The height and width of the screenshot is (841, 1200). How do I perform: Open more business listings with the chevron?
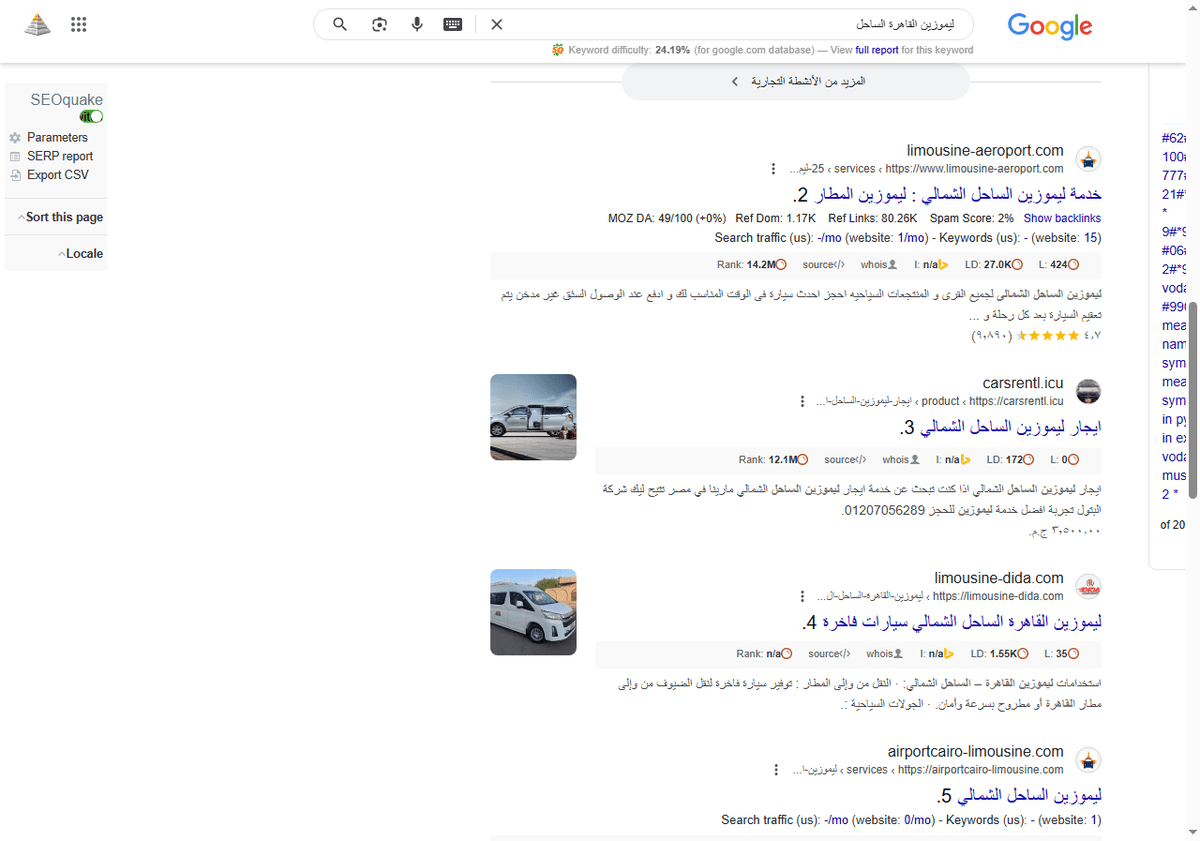[x=735, y=81]
